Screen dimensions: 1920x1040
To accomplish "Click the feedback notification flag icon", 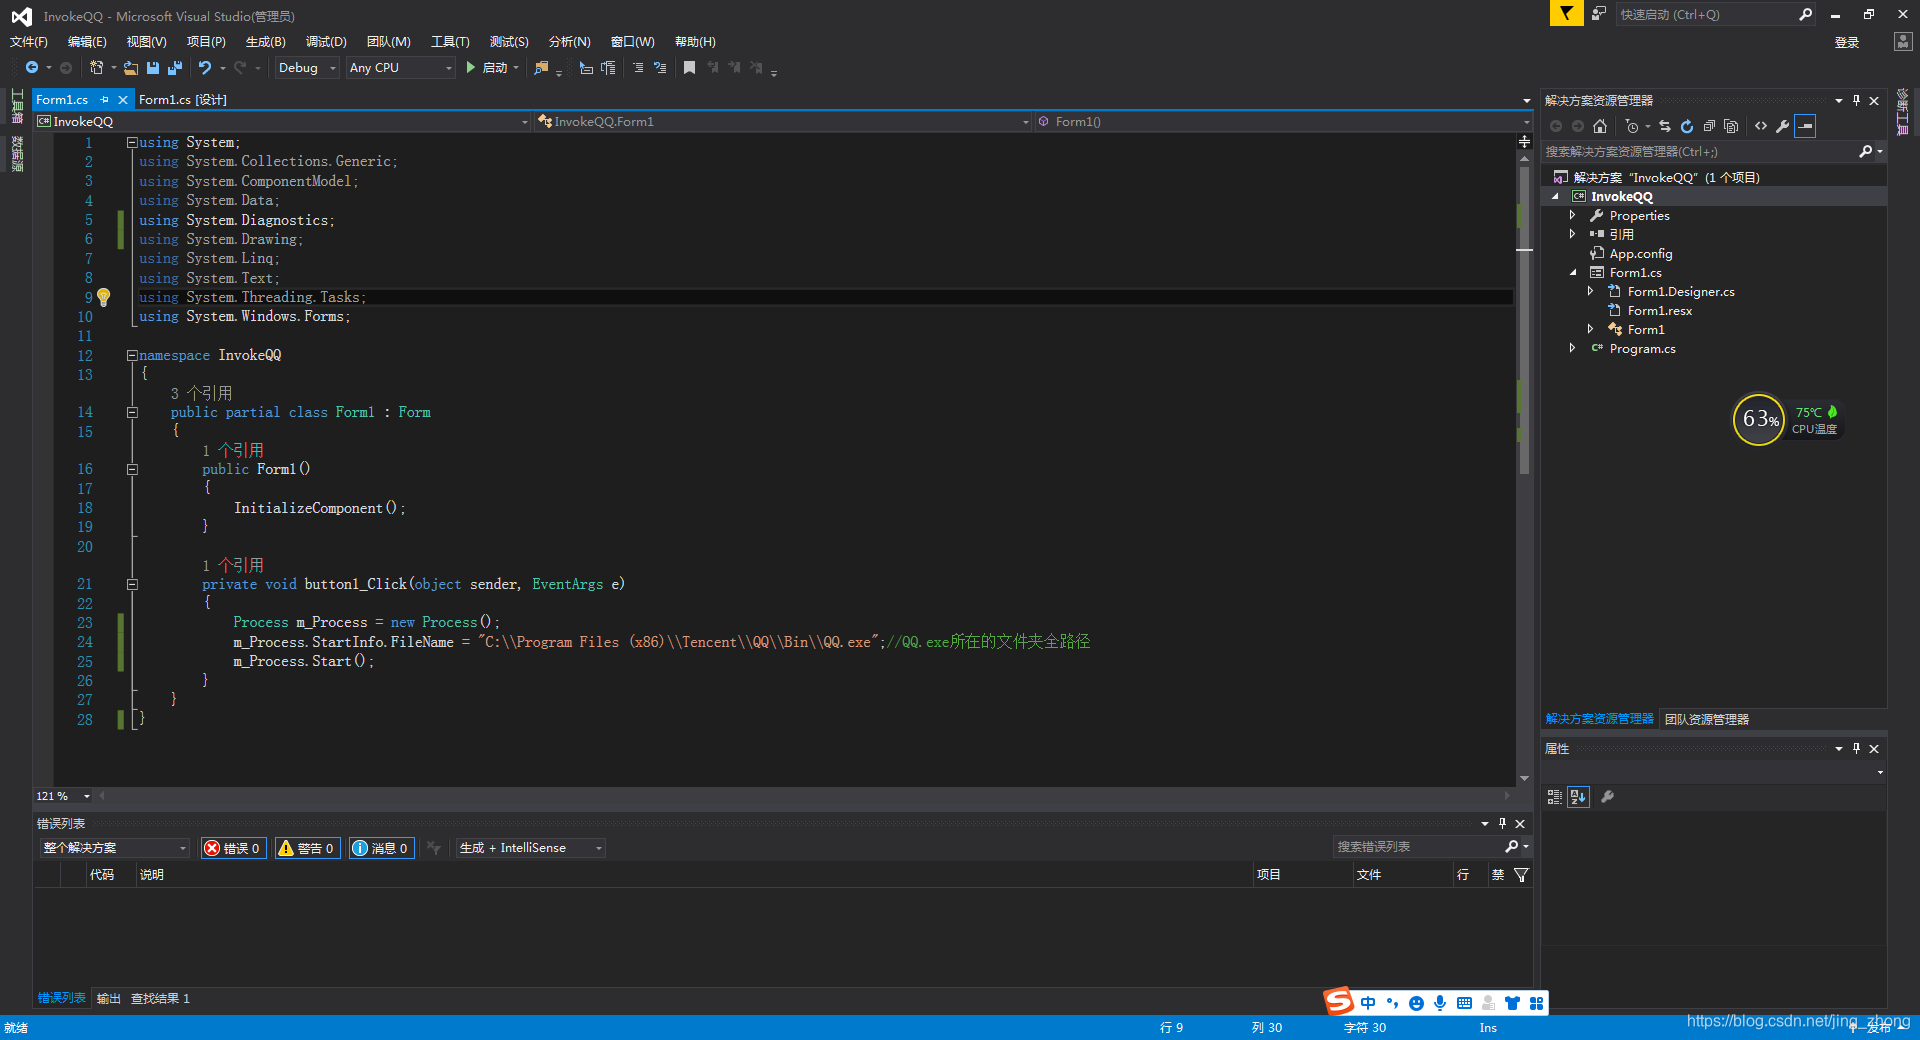I will (1566, 13).
